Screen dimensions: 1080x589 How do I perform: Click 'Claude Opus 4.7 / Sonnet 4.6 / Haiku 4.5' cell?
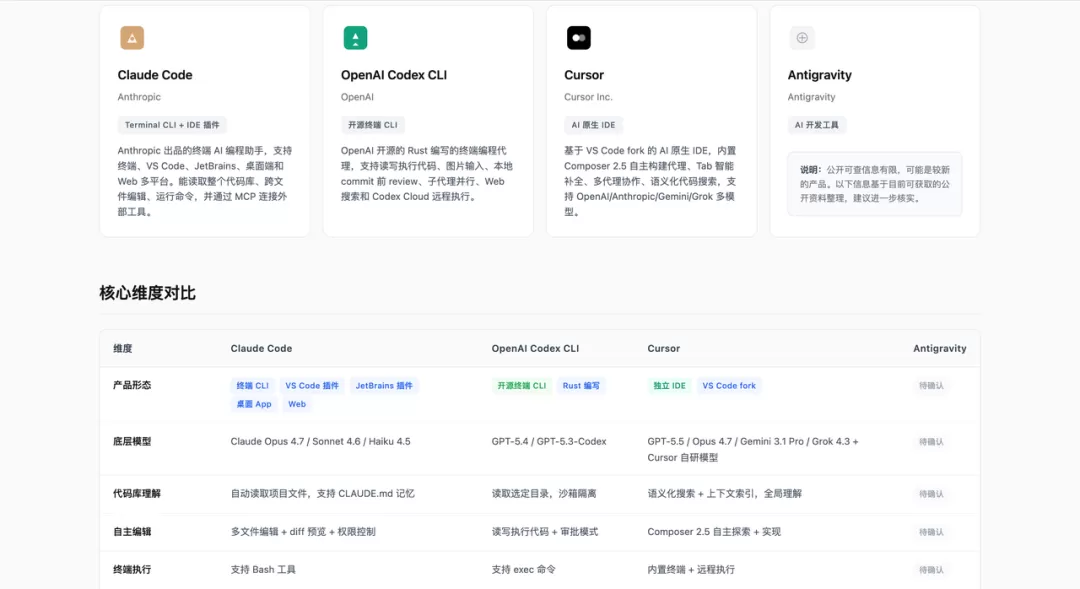(x=320, y=442)
